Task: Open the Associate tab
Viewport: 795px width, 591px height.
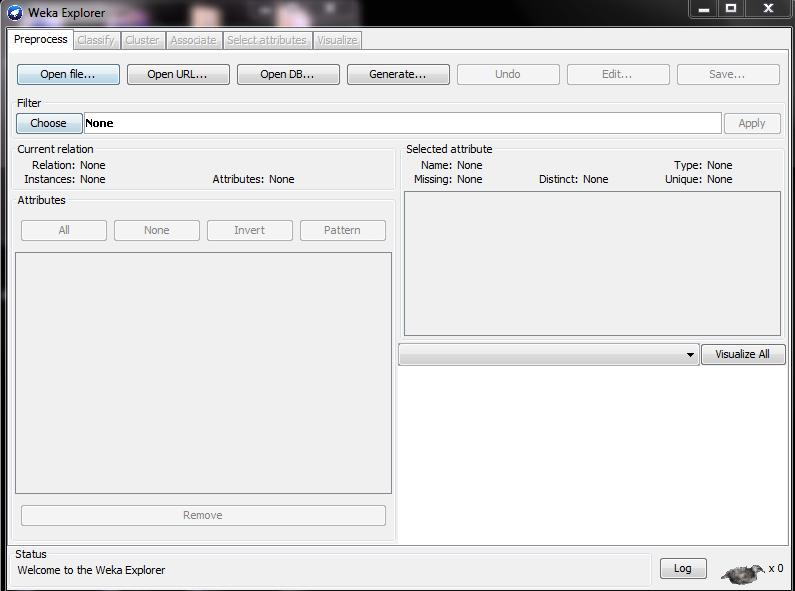Action: click(193, 40)
